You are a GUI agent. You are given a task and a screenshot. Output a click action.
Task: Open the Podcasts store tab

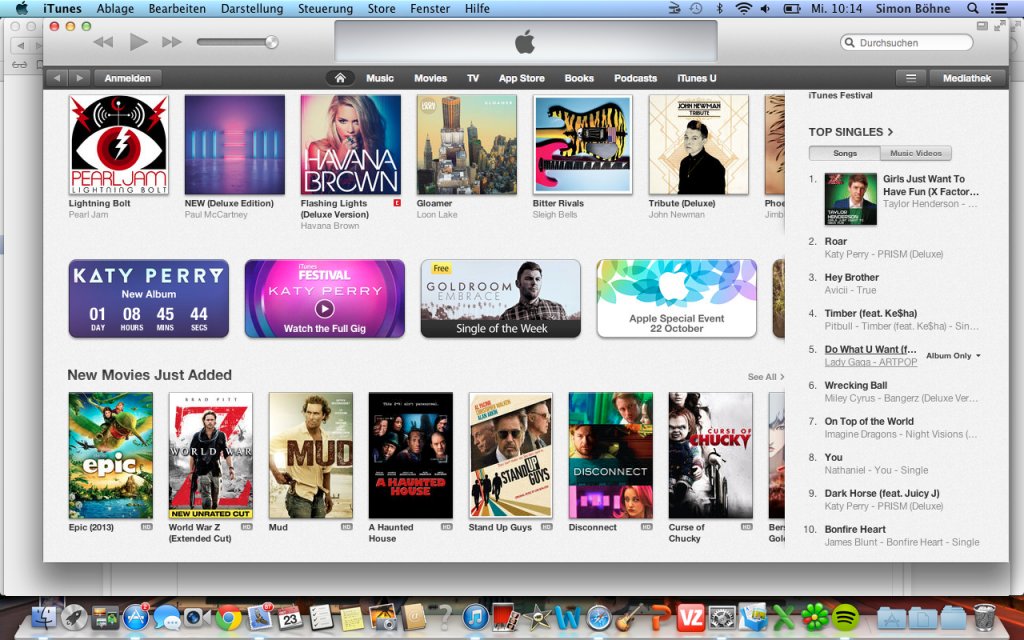click(x=635, y=78)
